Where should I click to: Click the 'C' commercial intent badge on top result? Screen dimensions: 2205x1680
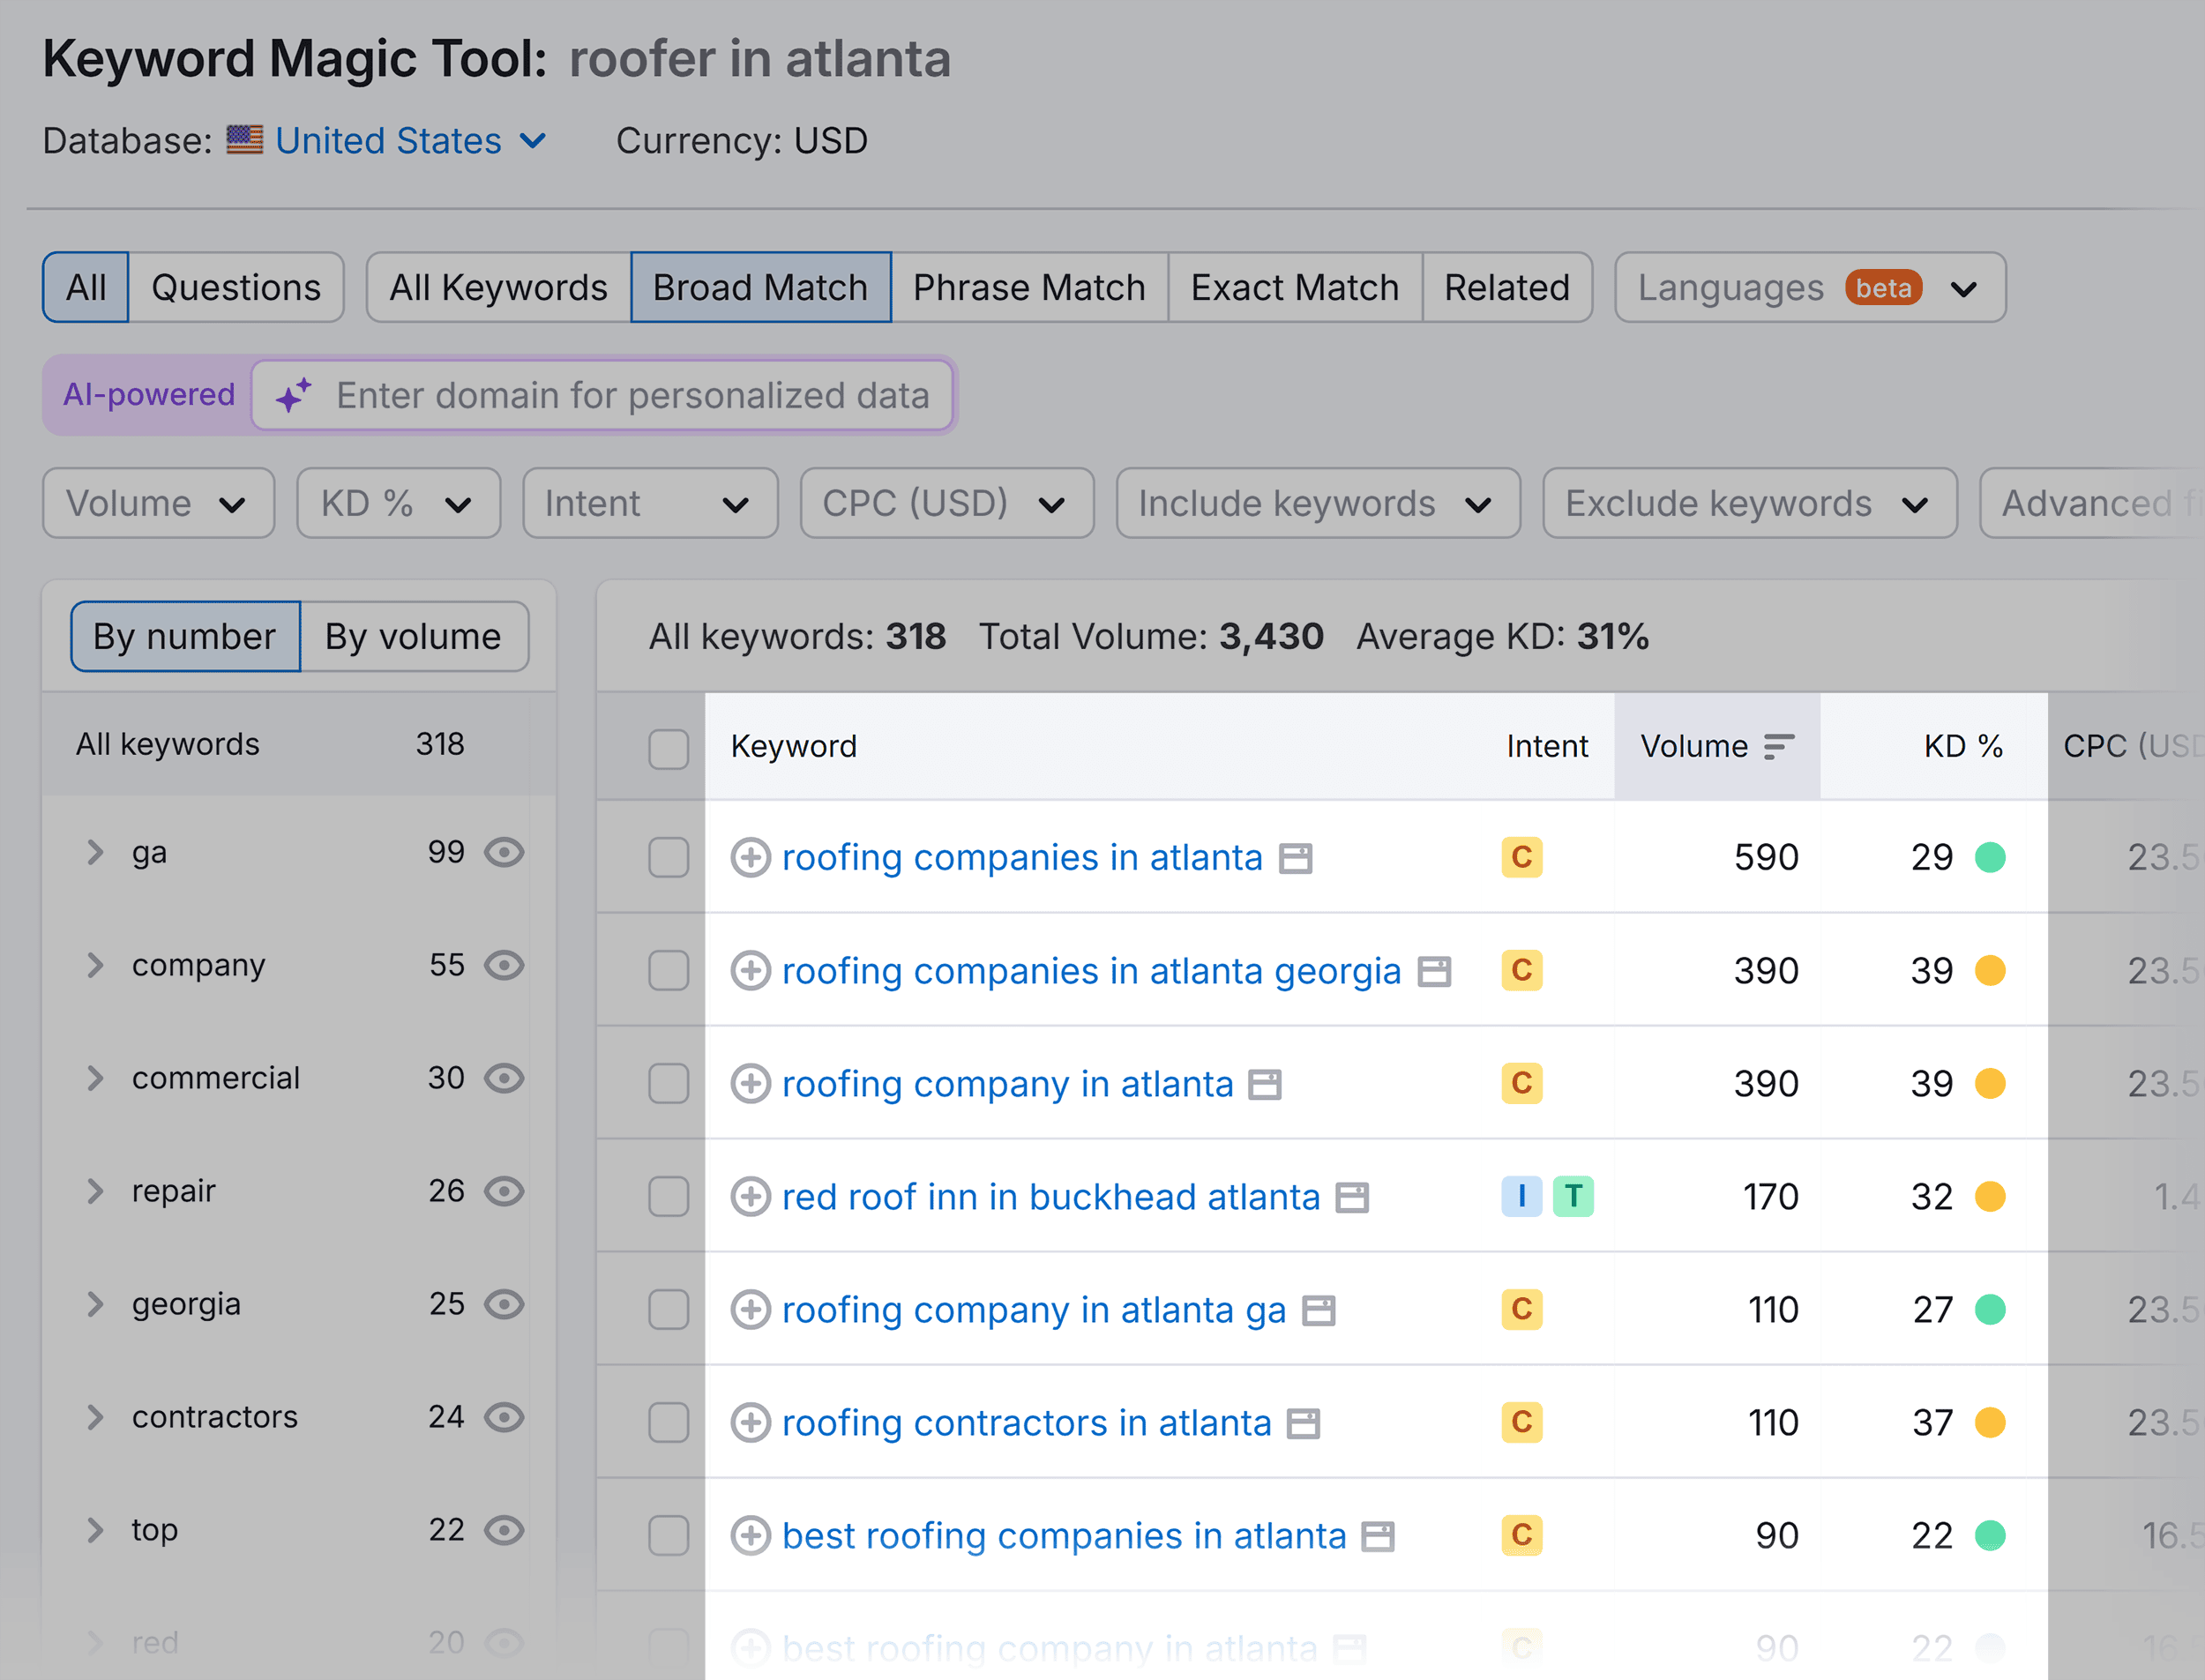click(1519, 858)
